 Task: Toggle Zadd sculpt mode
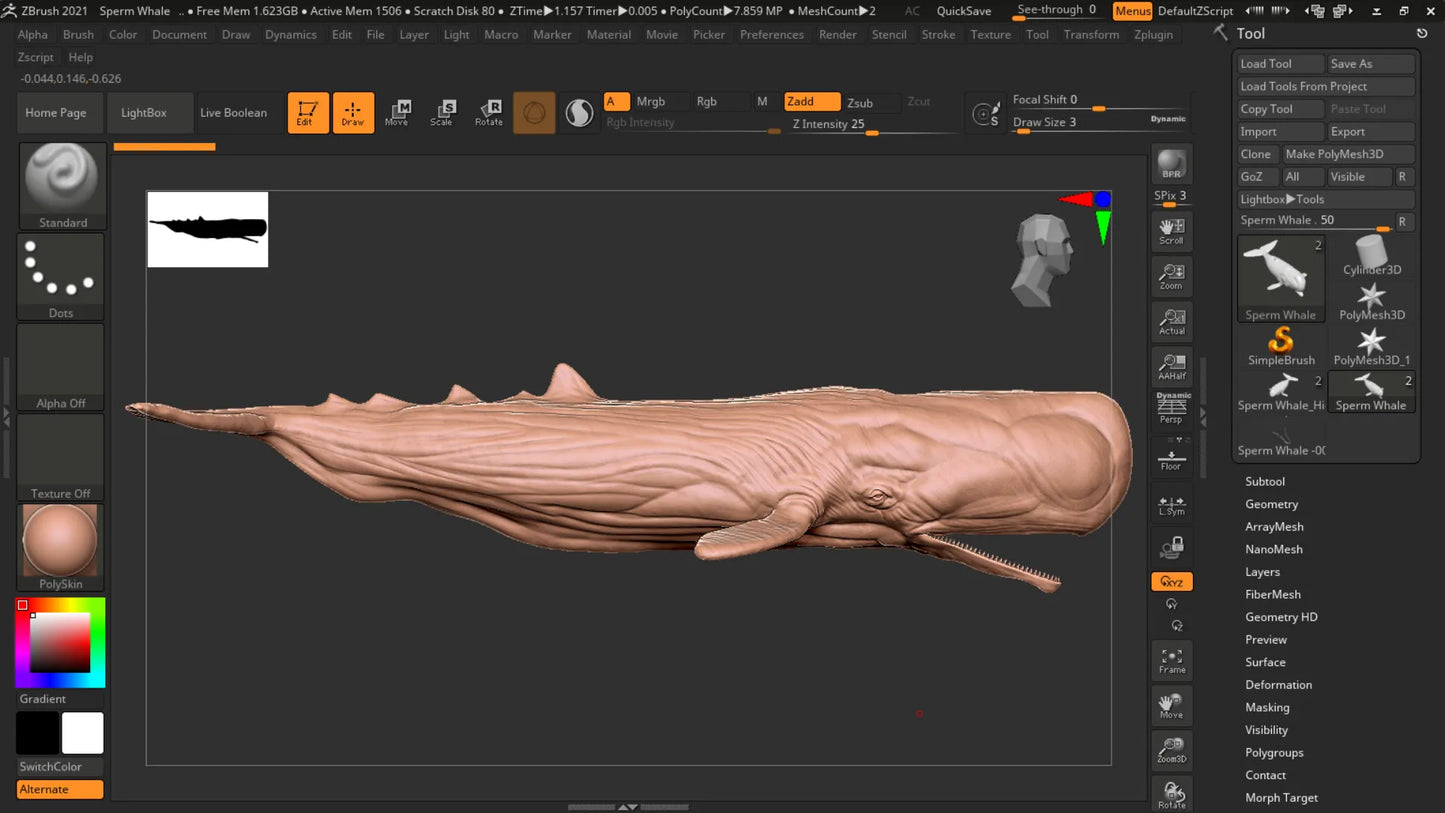click(811, 102)
